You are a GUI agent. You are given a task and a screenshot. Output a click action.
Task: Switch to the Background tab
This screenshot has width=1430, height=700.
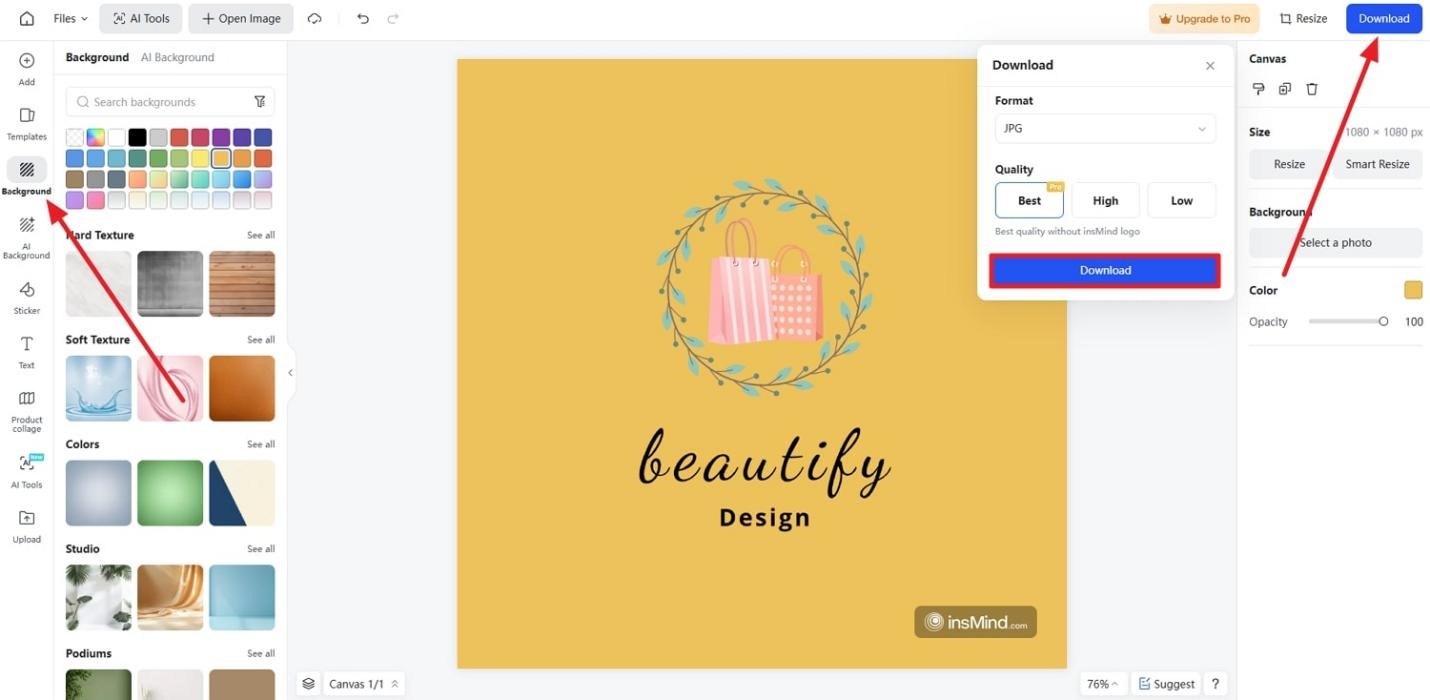(97, 57)
